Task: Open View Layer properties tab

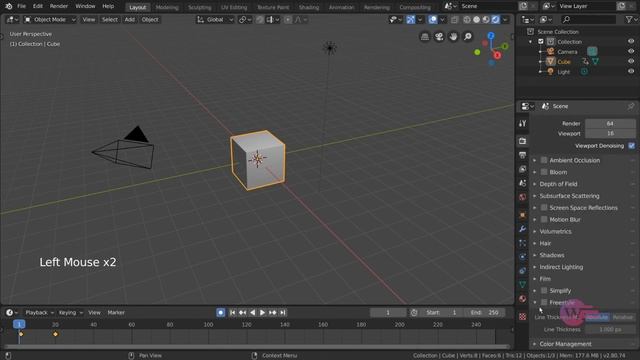Action: pos(522,169)
